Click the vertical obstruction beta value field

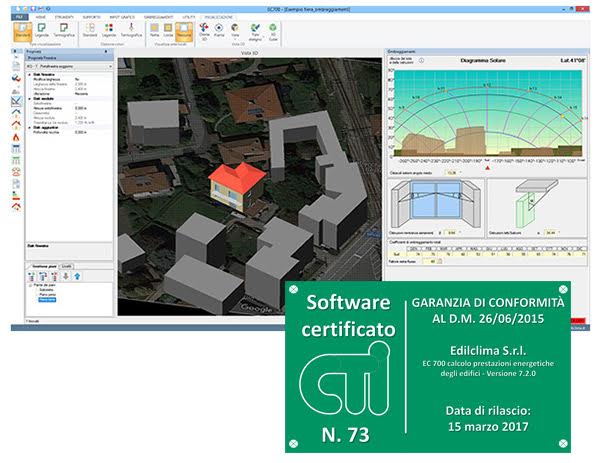pyautogui.click(x=452, y=232)
